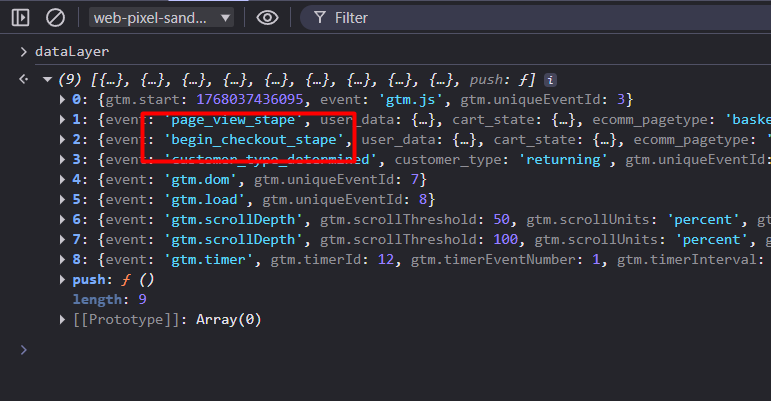Screen dimensions: 771x401
Task: Click the funnel filter icon
Action: pos(319,17)
